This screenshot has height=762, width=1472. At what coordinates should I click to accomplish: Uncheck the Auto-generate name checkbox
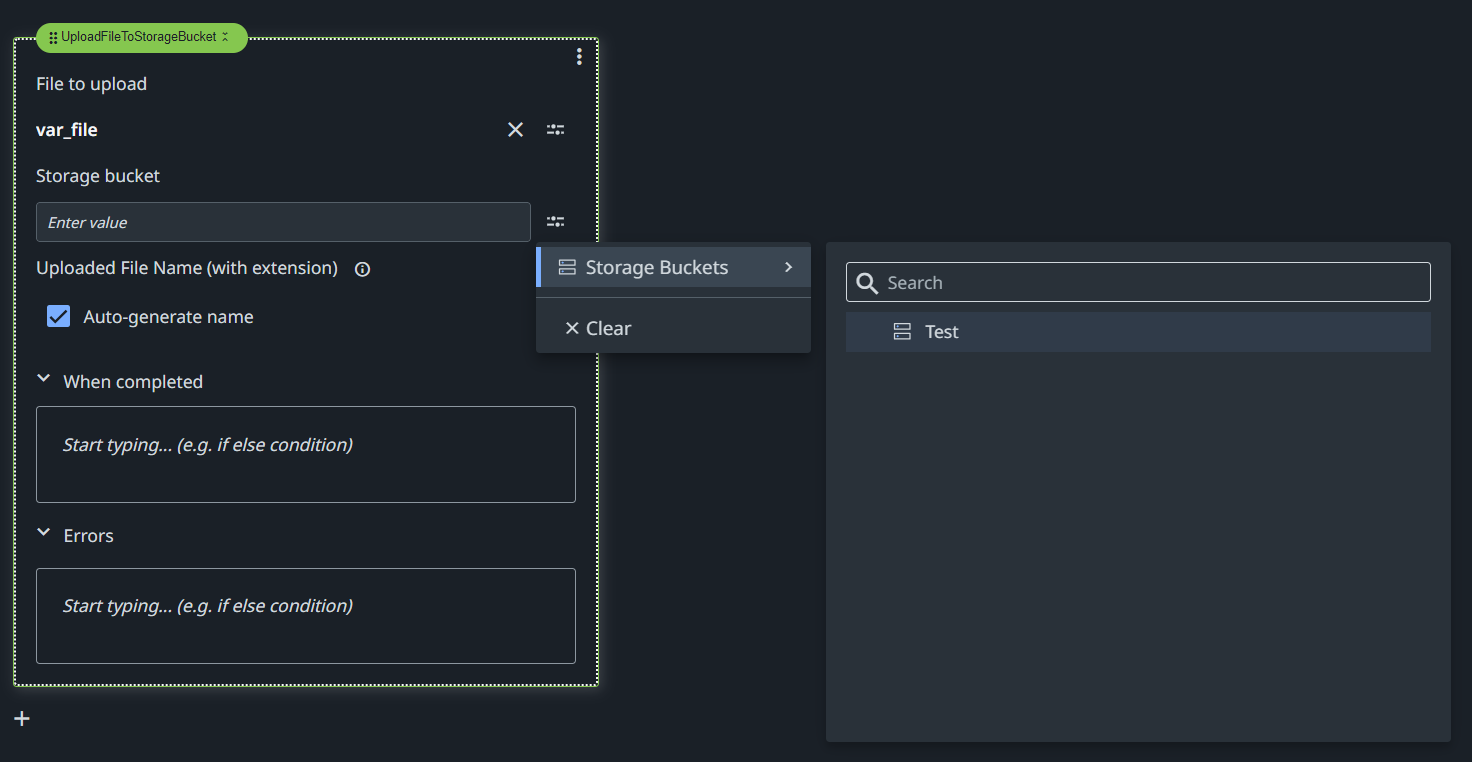click(x=58, y=316)
